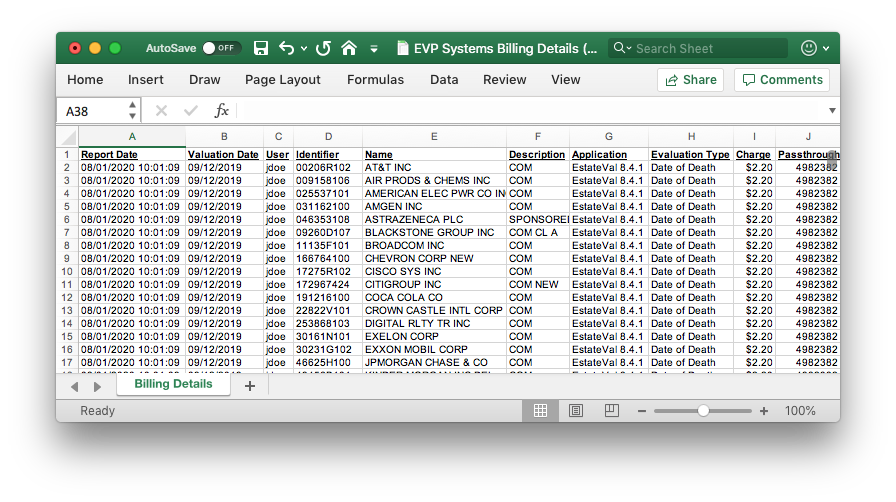The height and width of the screenshot is (502, 896).
Task: Click the cell EXXON MOBIL CORP
Action: (x=434, y=349)
